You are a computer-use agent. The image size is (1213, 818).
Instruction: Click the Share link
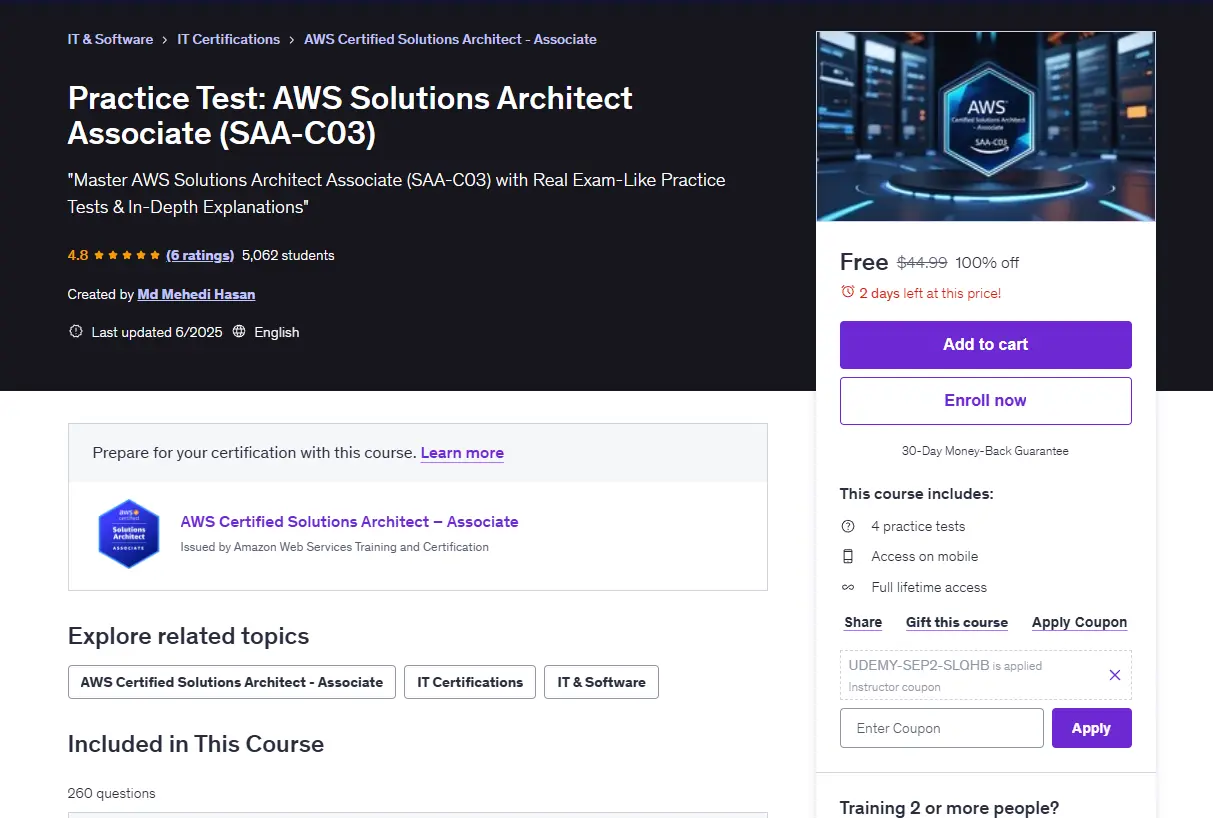point(863,622)
